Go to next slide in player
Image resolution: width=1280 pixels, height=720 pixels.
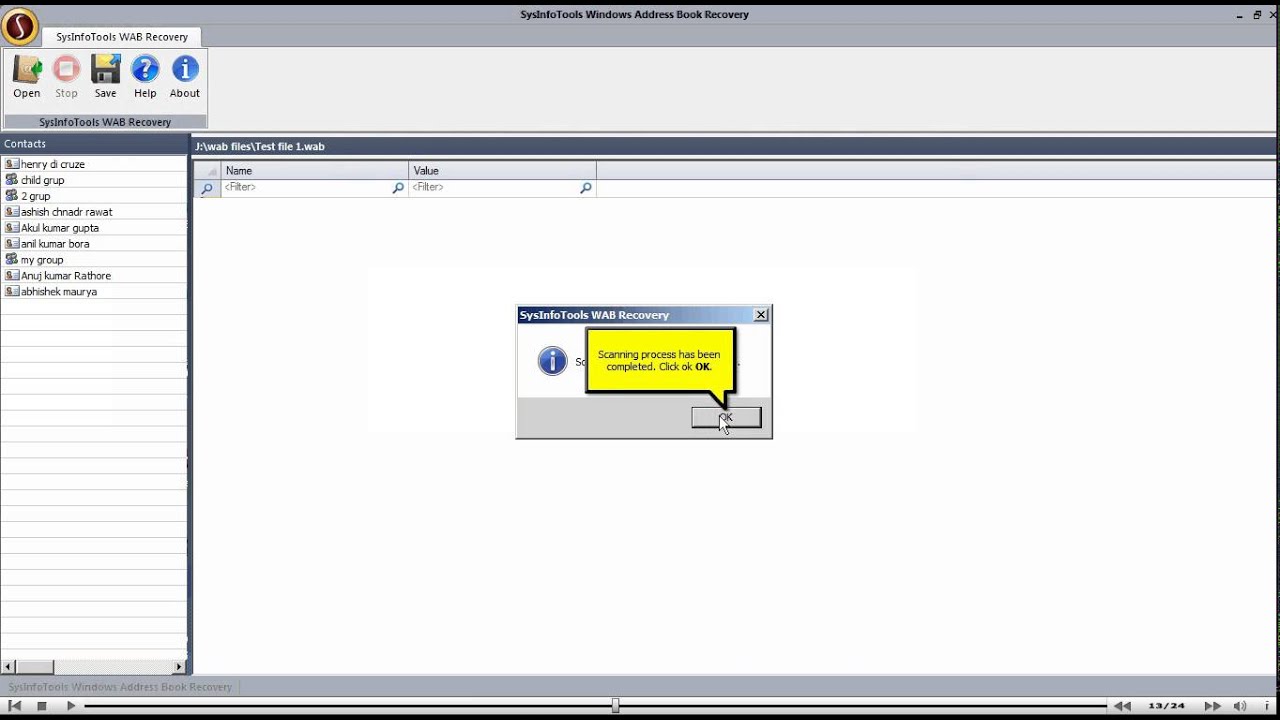[1212, 706]
